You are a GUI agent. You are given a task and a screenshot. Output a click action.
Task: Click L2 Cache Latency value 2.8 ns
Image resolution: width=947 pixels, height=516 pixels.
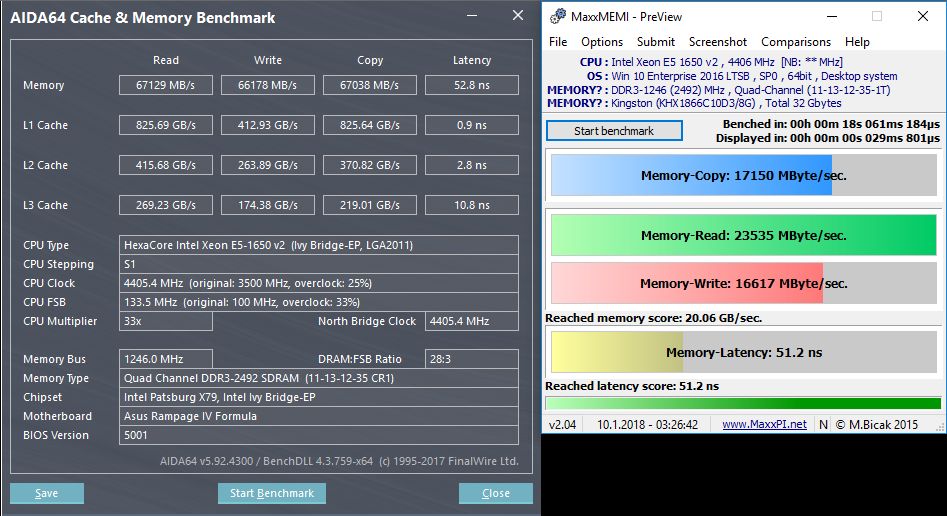click(472, 165)
